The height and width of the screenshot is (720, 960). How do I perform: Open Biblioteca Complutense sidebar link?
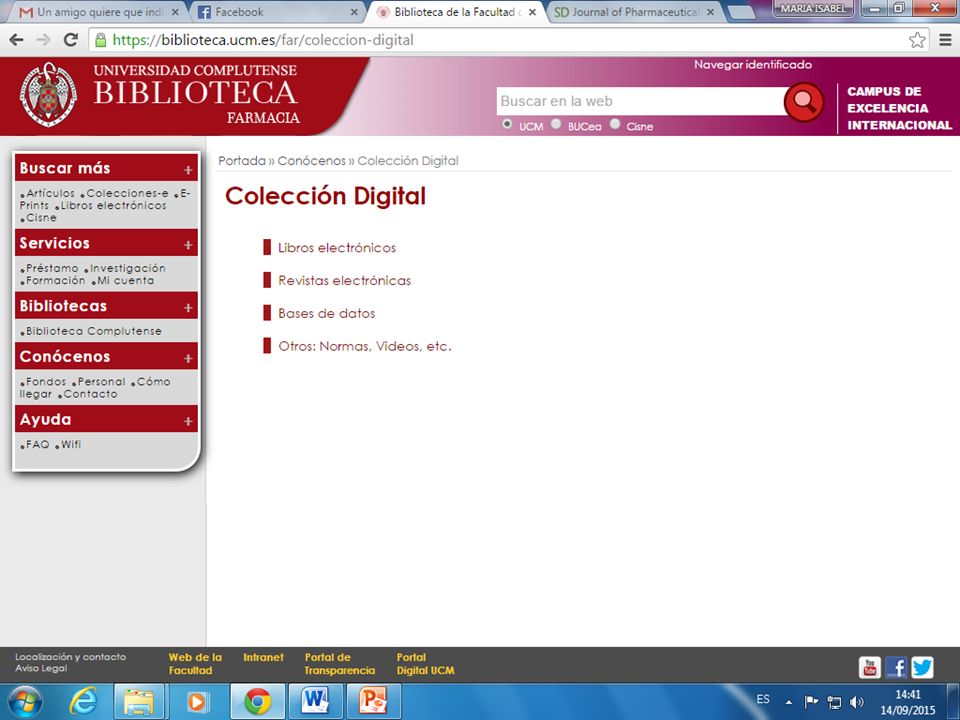(92, 331)
